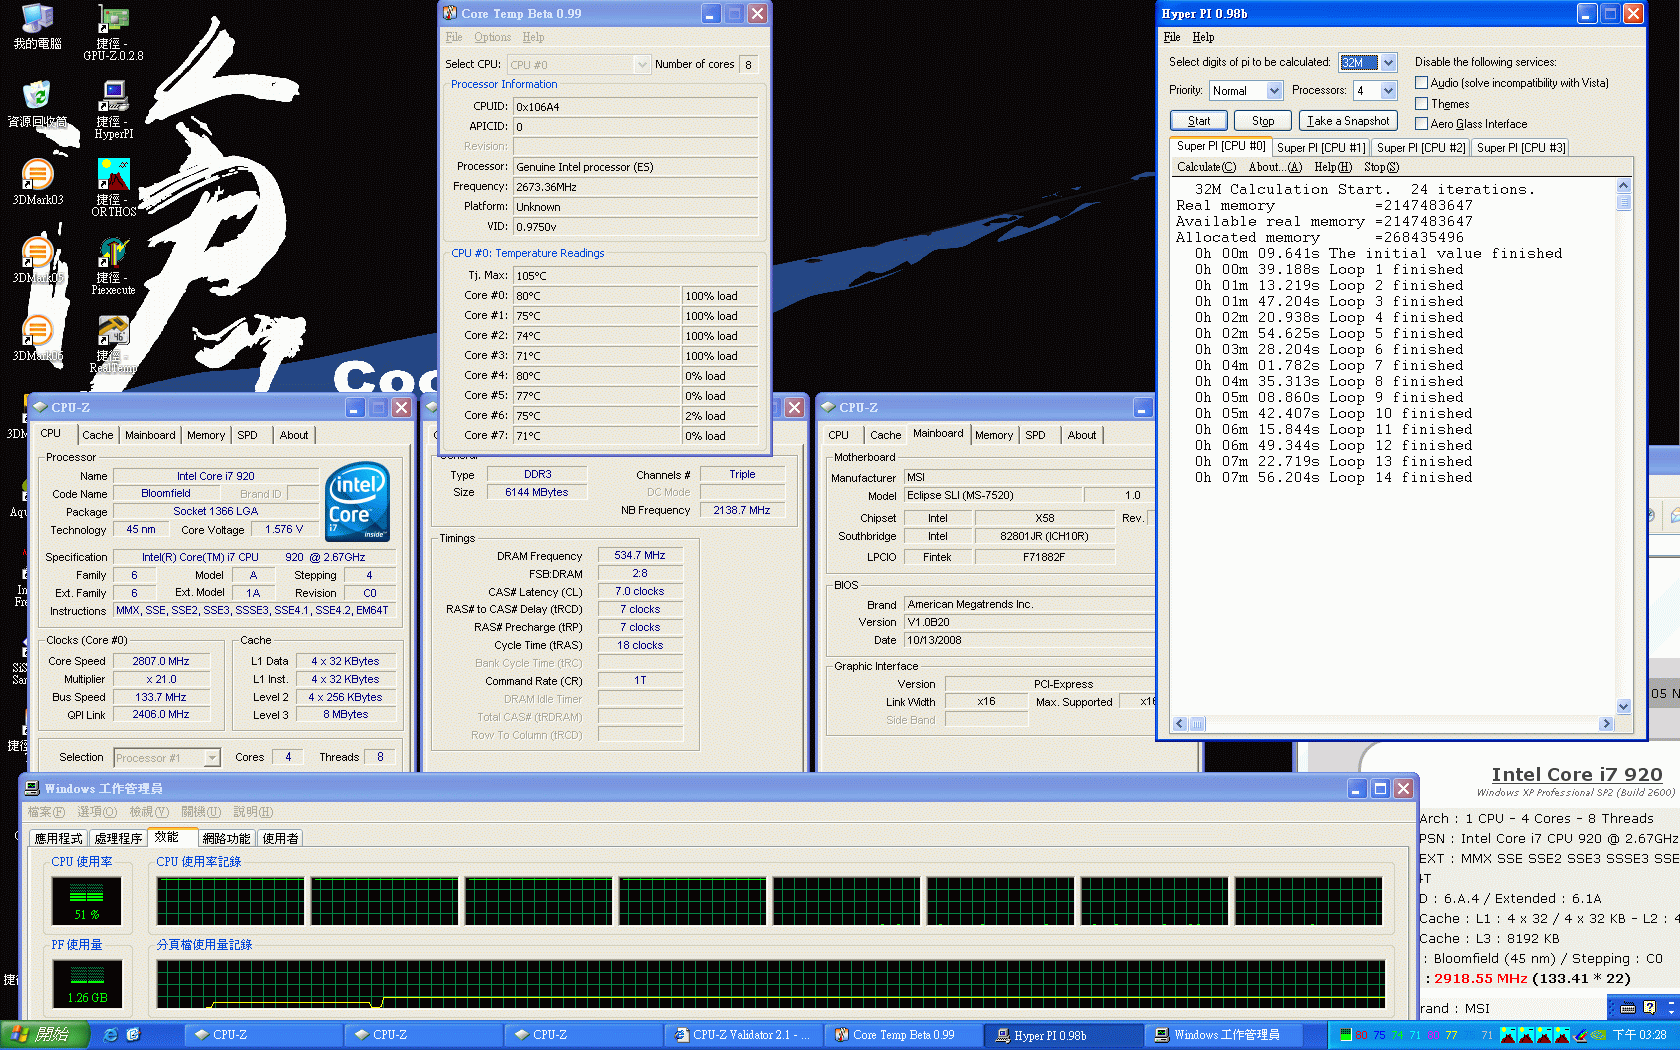Click the Intel Core i7 920 validator heading link

click(x=1577, y=774)
